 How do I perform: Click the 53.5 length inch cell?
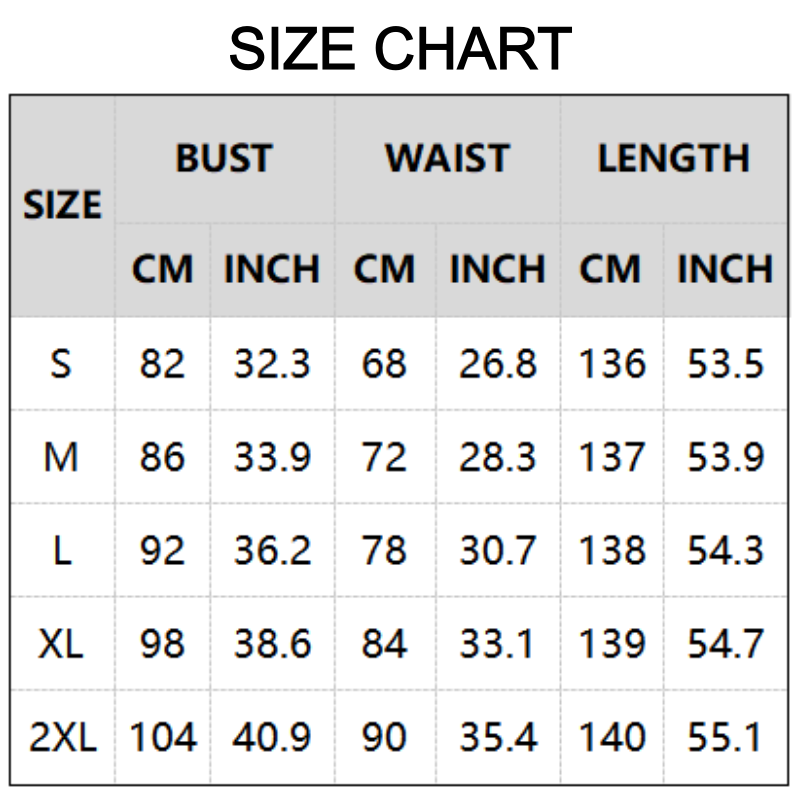coord(725,364)
